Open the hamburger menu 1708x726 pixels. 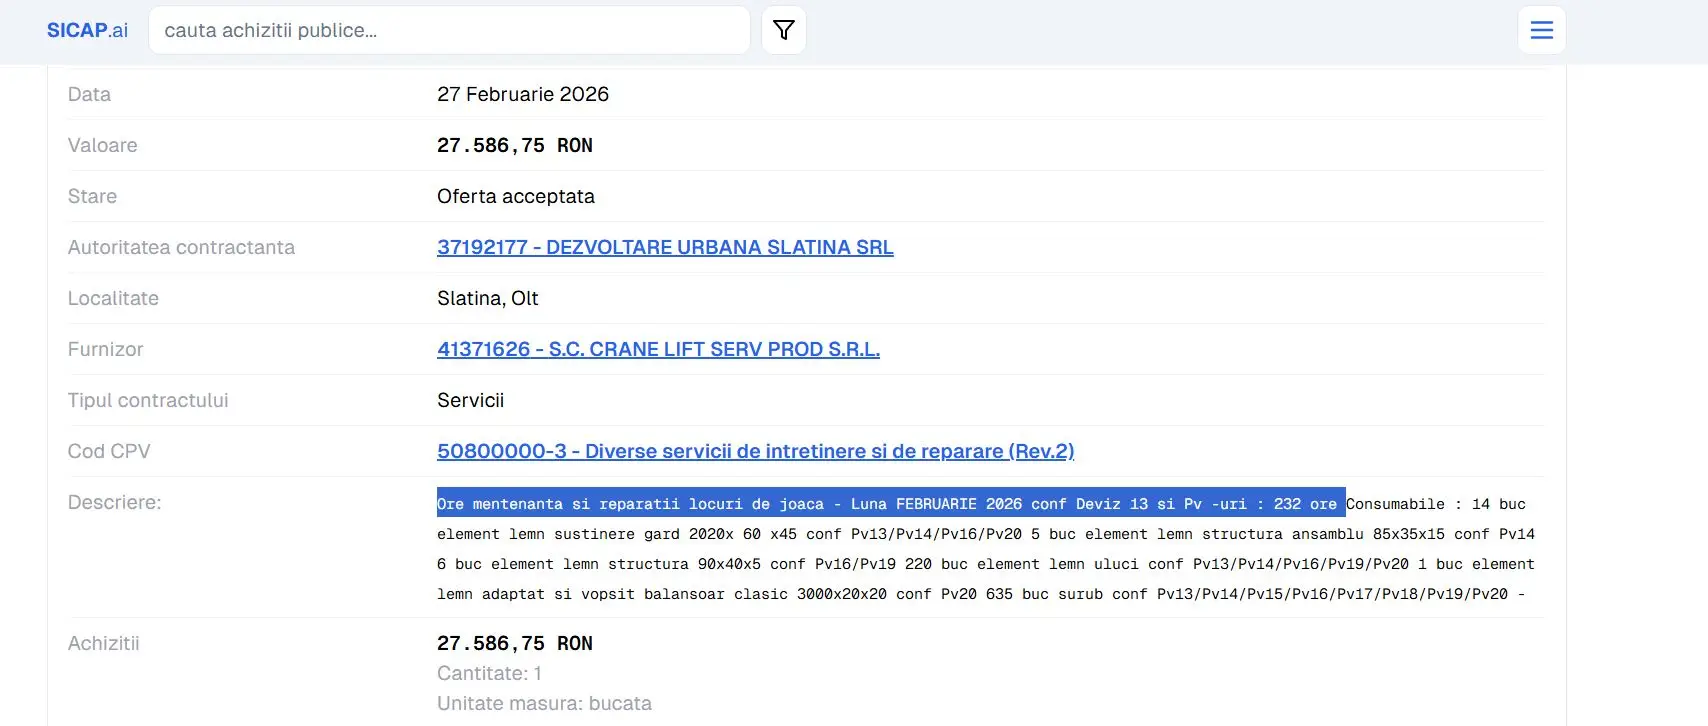pos(1541,30)
